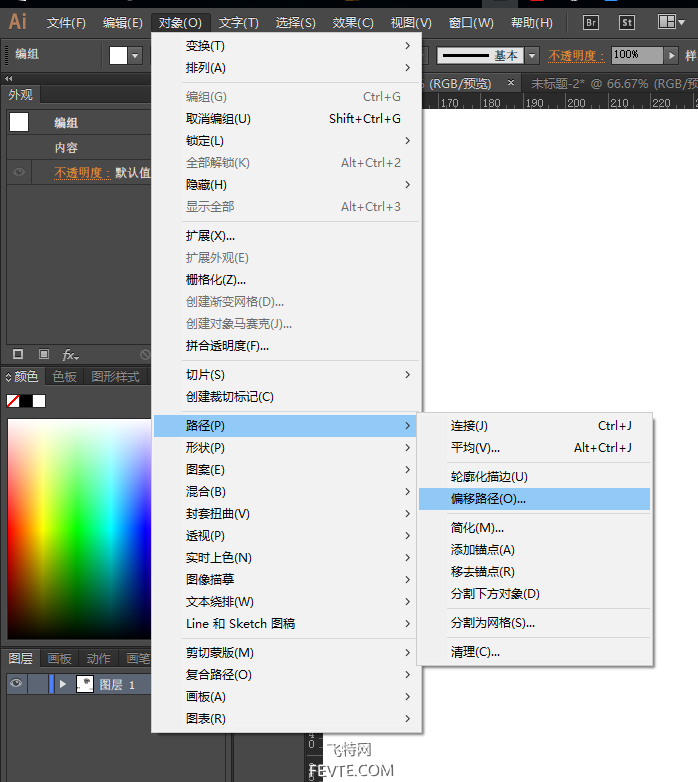Open the arrange documents layout icon
This screenshot has width=698, height=782.
tap(671, 22)
